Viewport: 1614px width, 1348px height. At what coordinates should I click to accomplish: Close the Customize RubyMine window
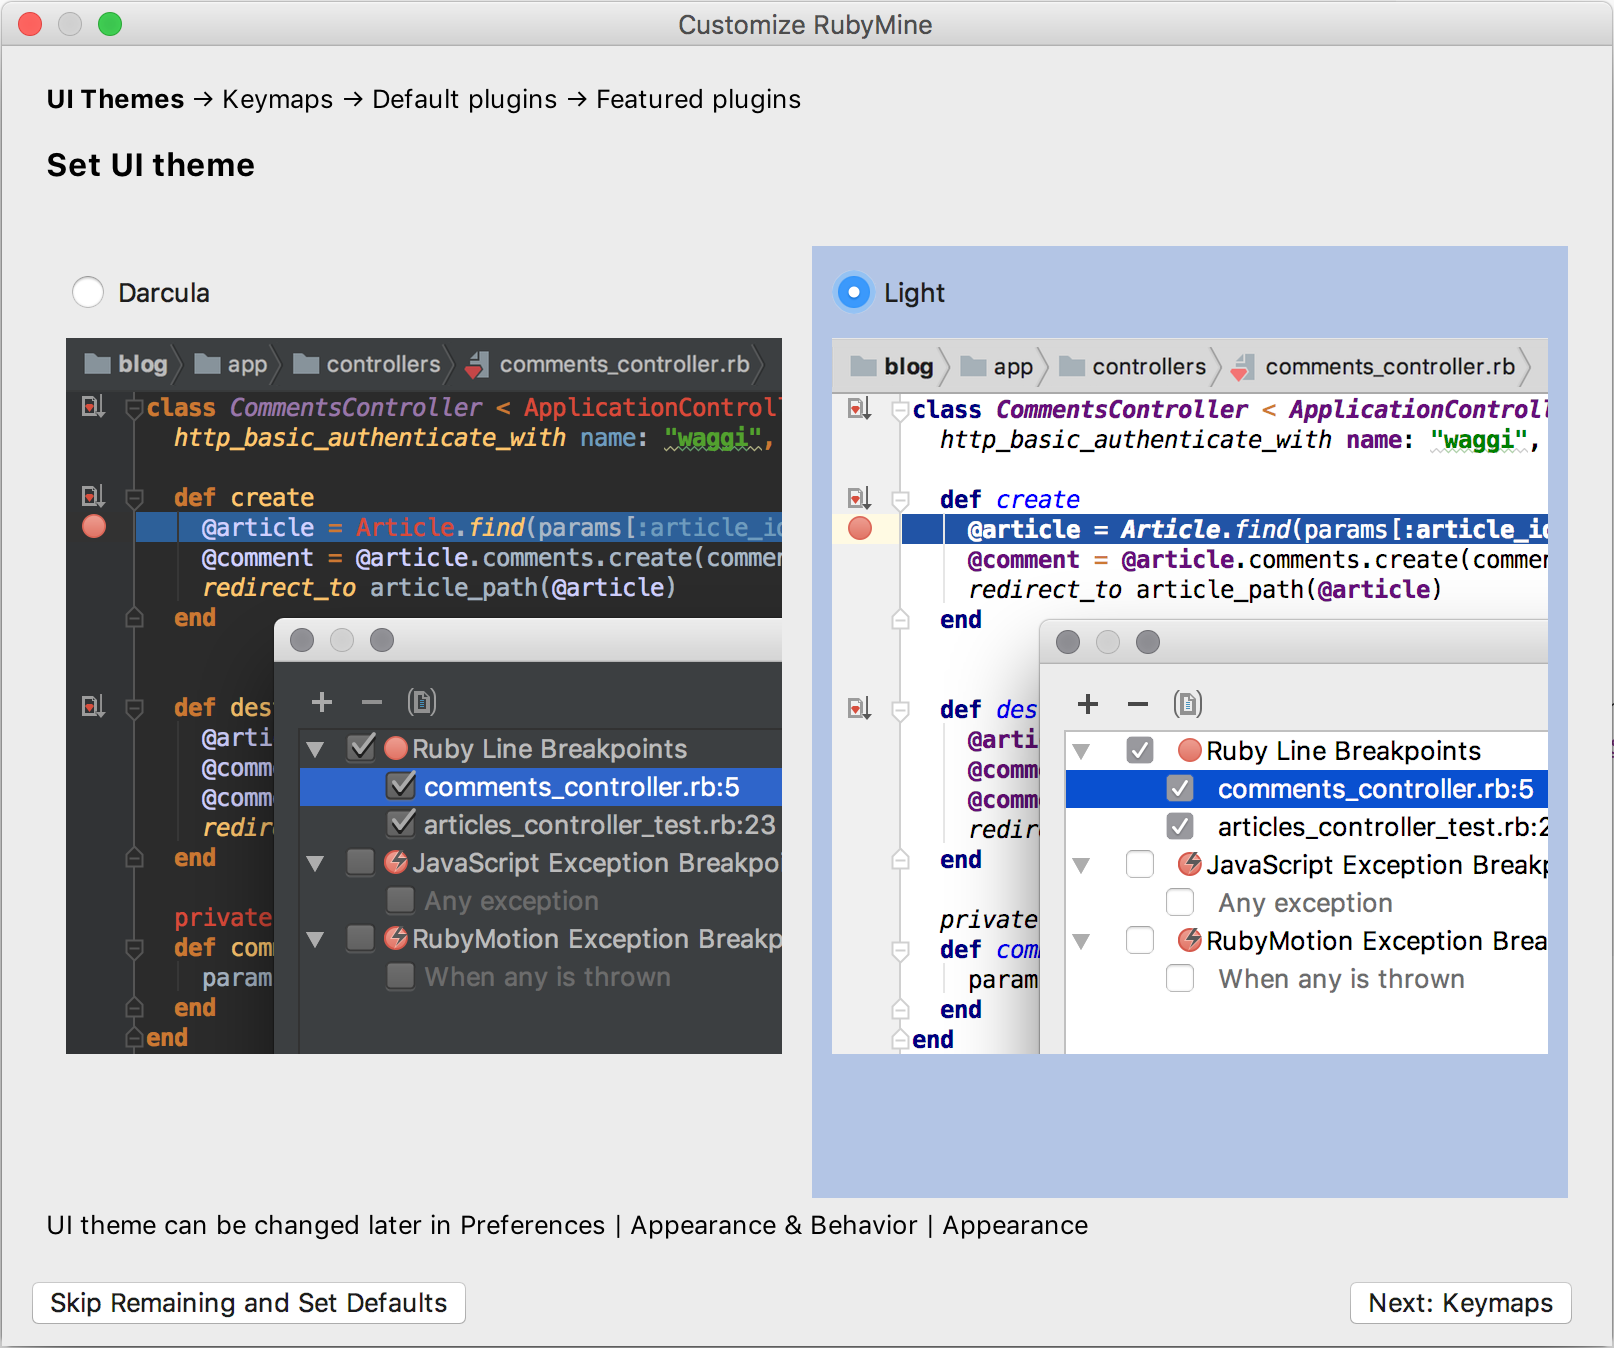pyautogui.click(x=30, y=24)
